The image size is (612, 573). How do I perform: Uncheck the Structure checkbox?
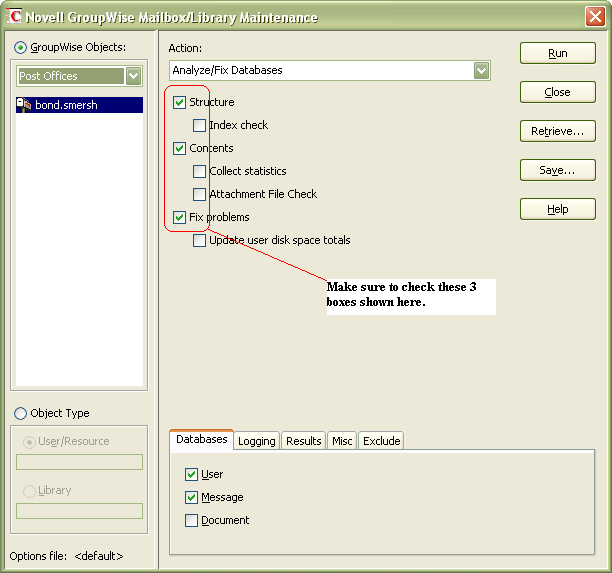(179, 102)
